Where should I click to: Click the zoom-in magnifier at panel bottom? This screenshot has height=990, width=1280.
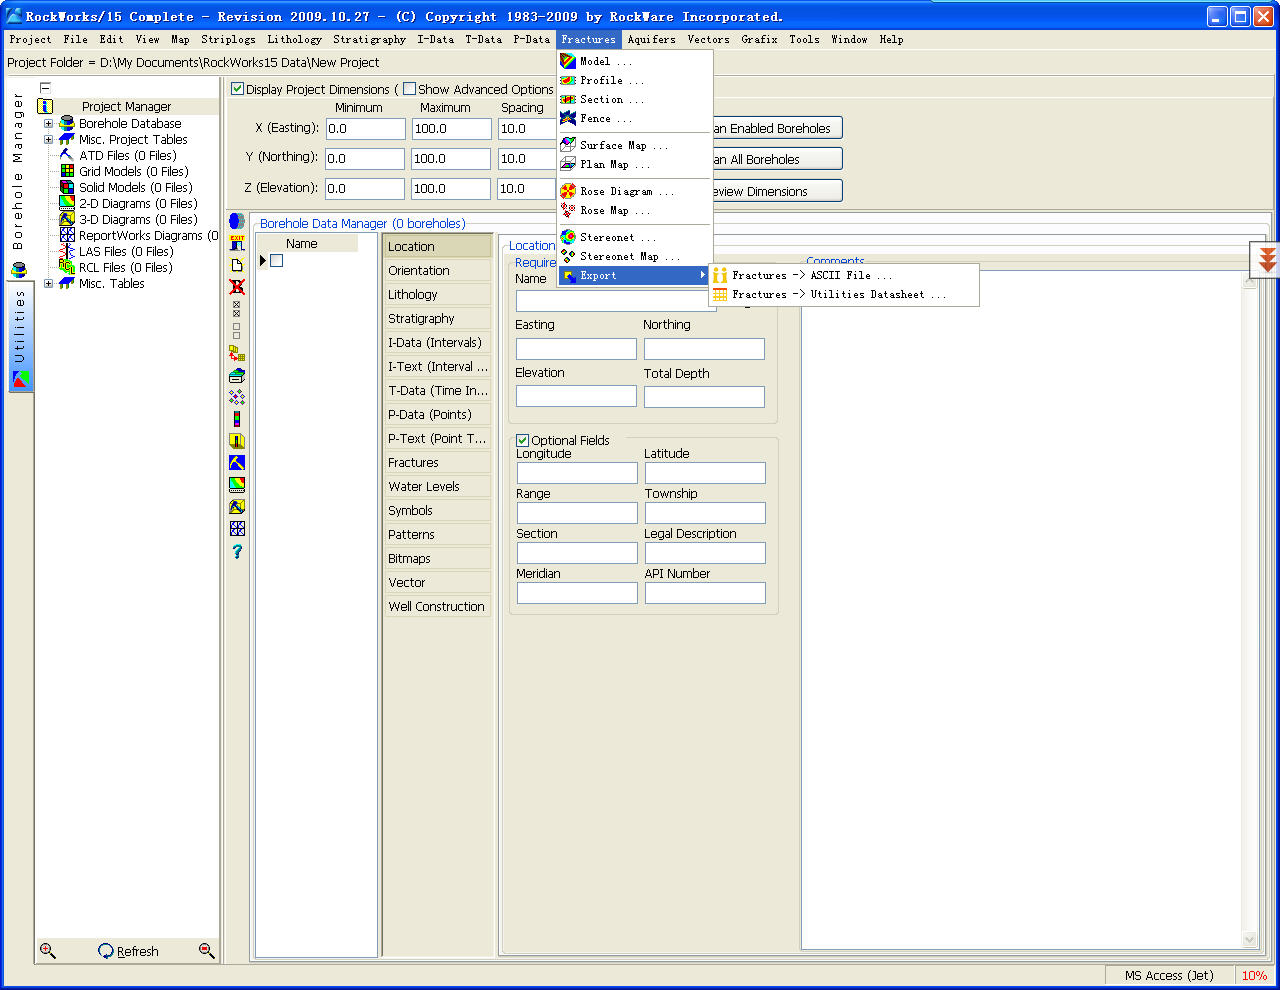point(47,951)
